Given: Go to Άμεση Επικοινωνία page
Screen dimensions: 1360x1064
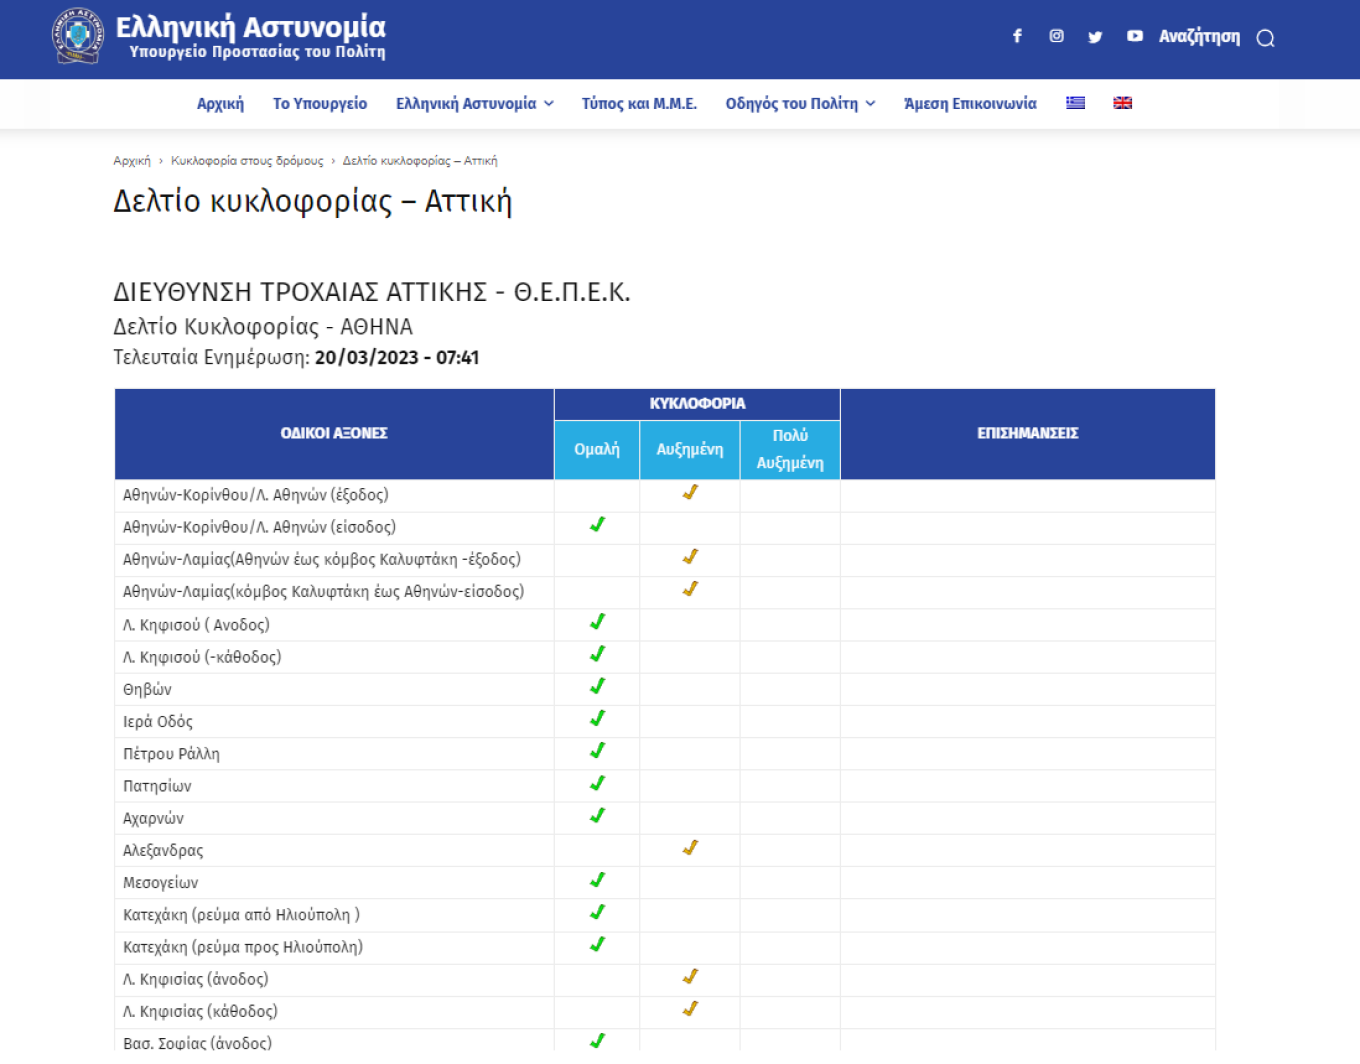Looking at the screenshot, I should 970,104.
